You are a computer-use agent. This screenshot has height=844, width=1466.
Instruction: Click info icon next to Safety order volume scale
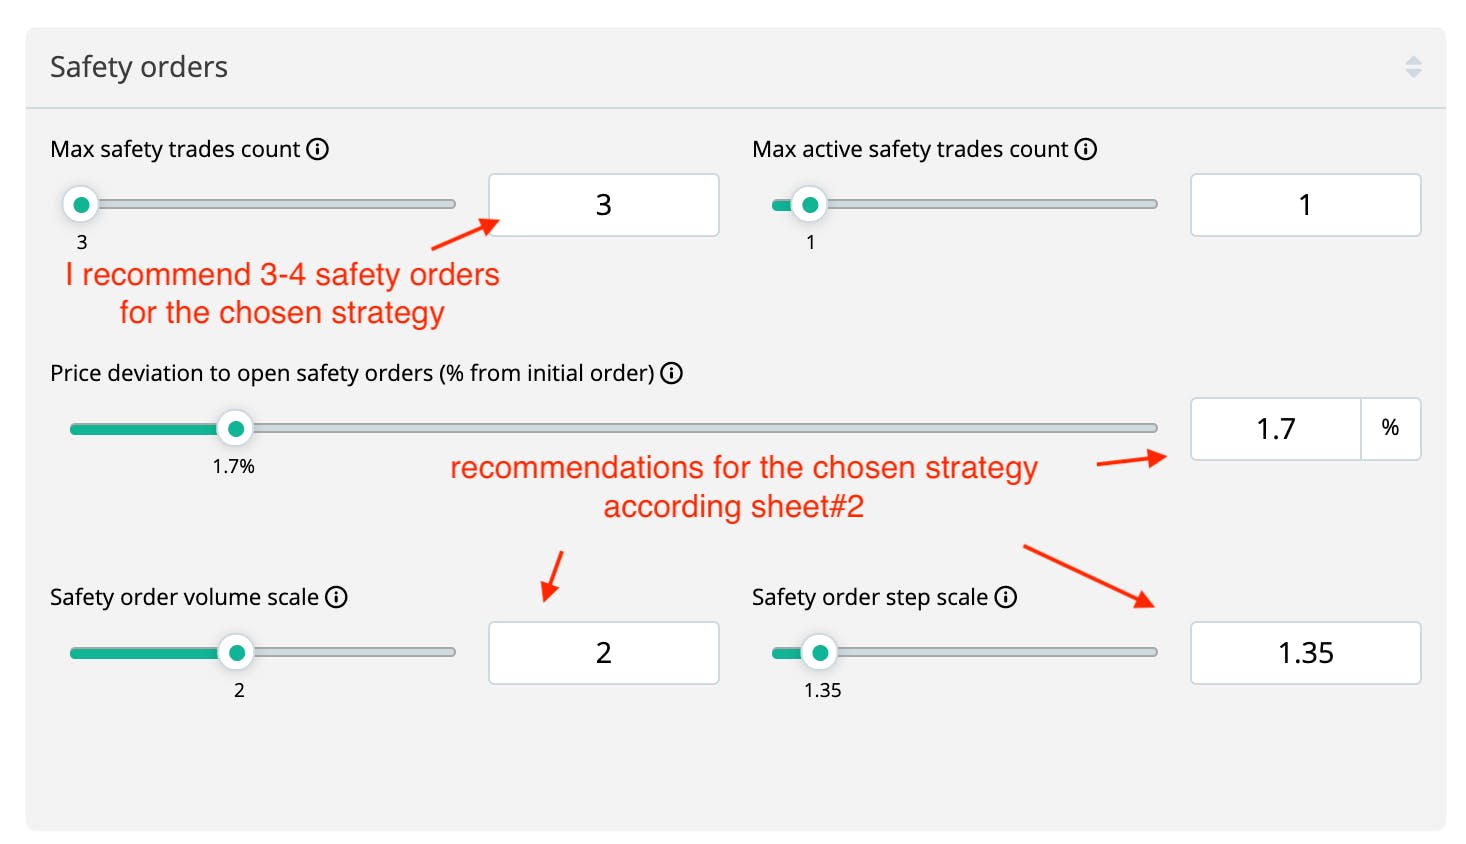click(x=337, y=597)
